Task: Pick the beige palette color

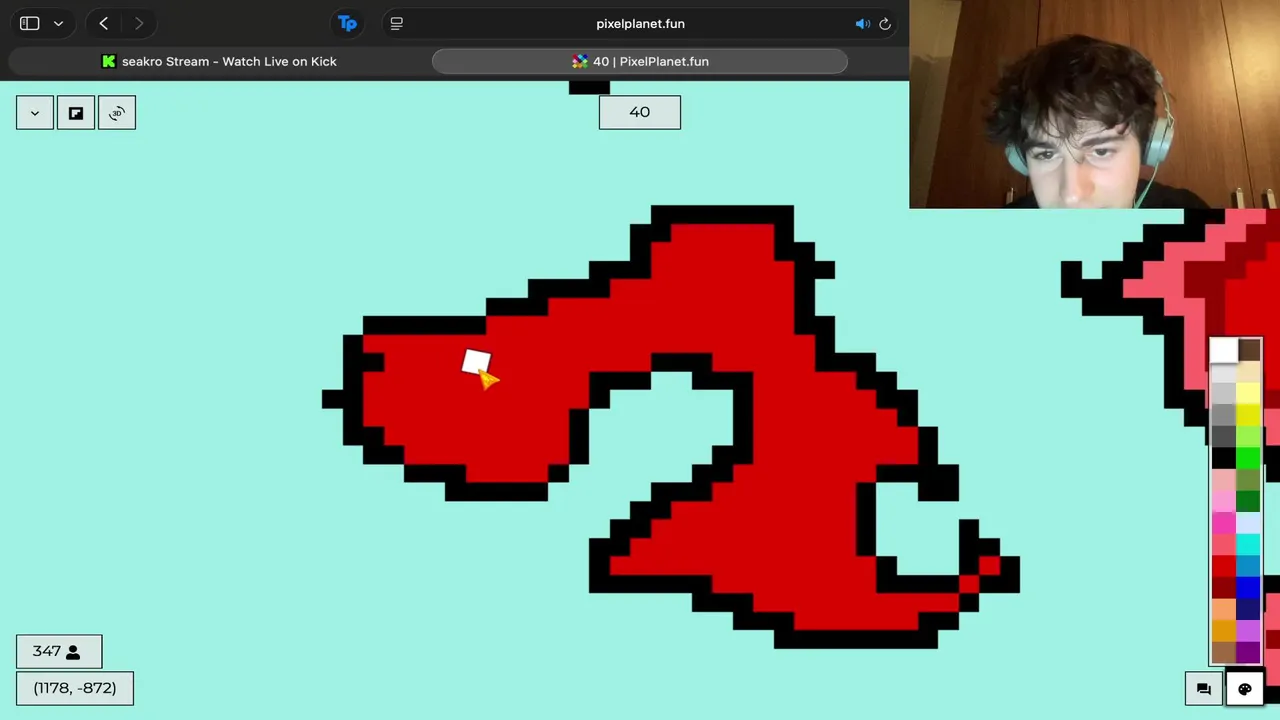Action: (1249, 372)
